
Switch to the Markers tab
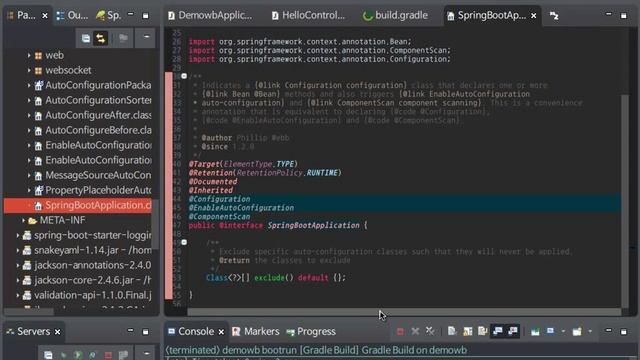[x=256, y=331]
